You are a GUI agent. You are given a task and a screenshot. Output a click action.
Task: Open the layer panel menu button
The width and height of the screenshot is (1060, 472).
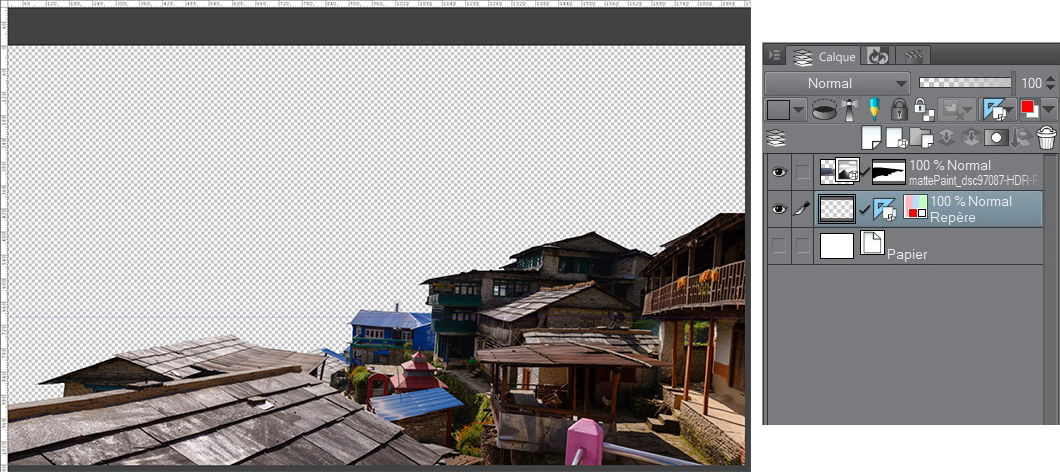(776, 56)
